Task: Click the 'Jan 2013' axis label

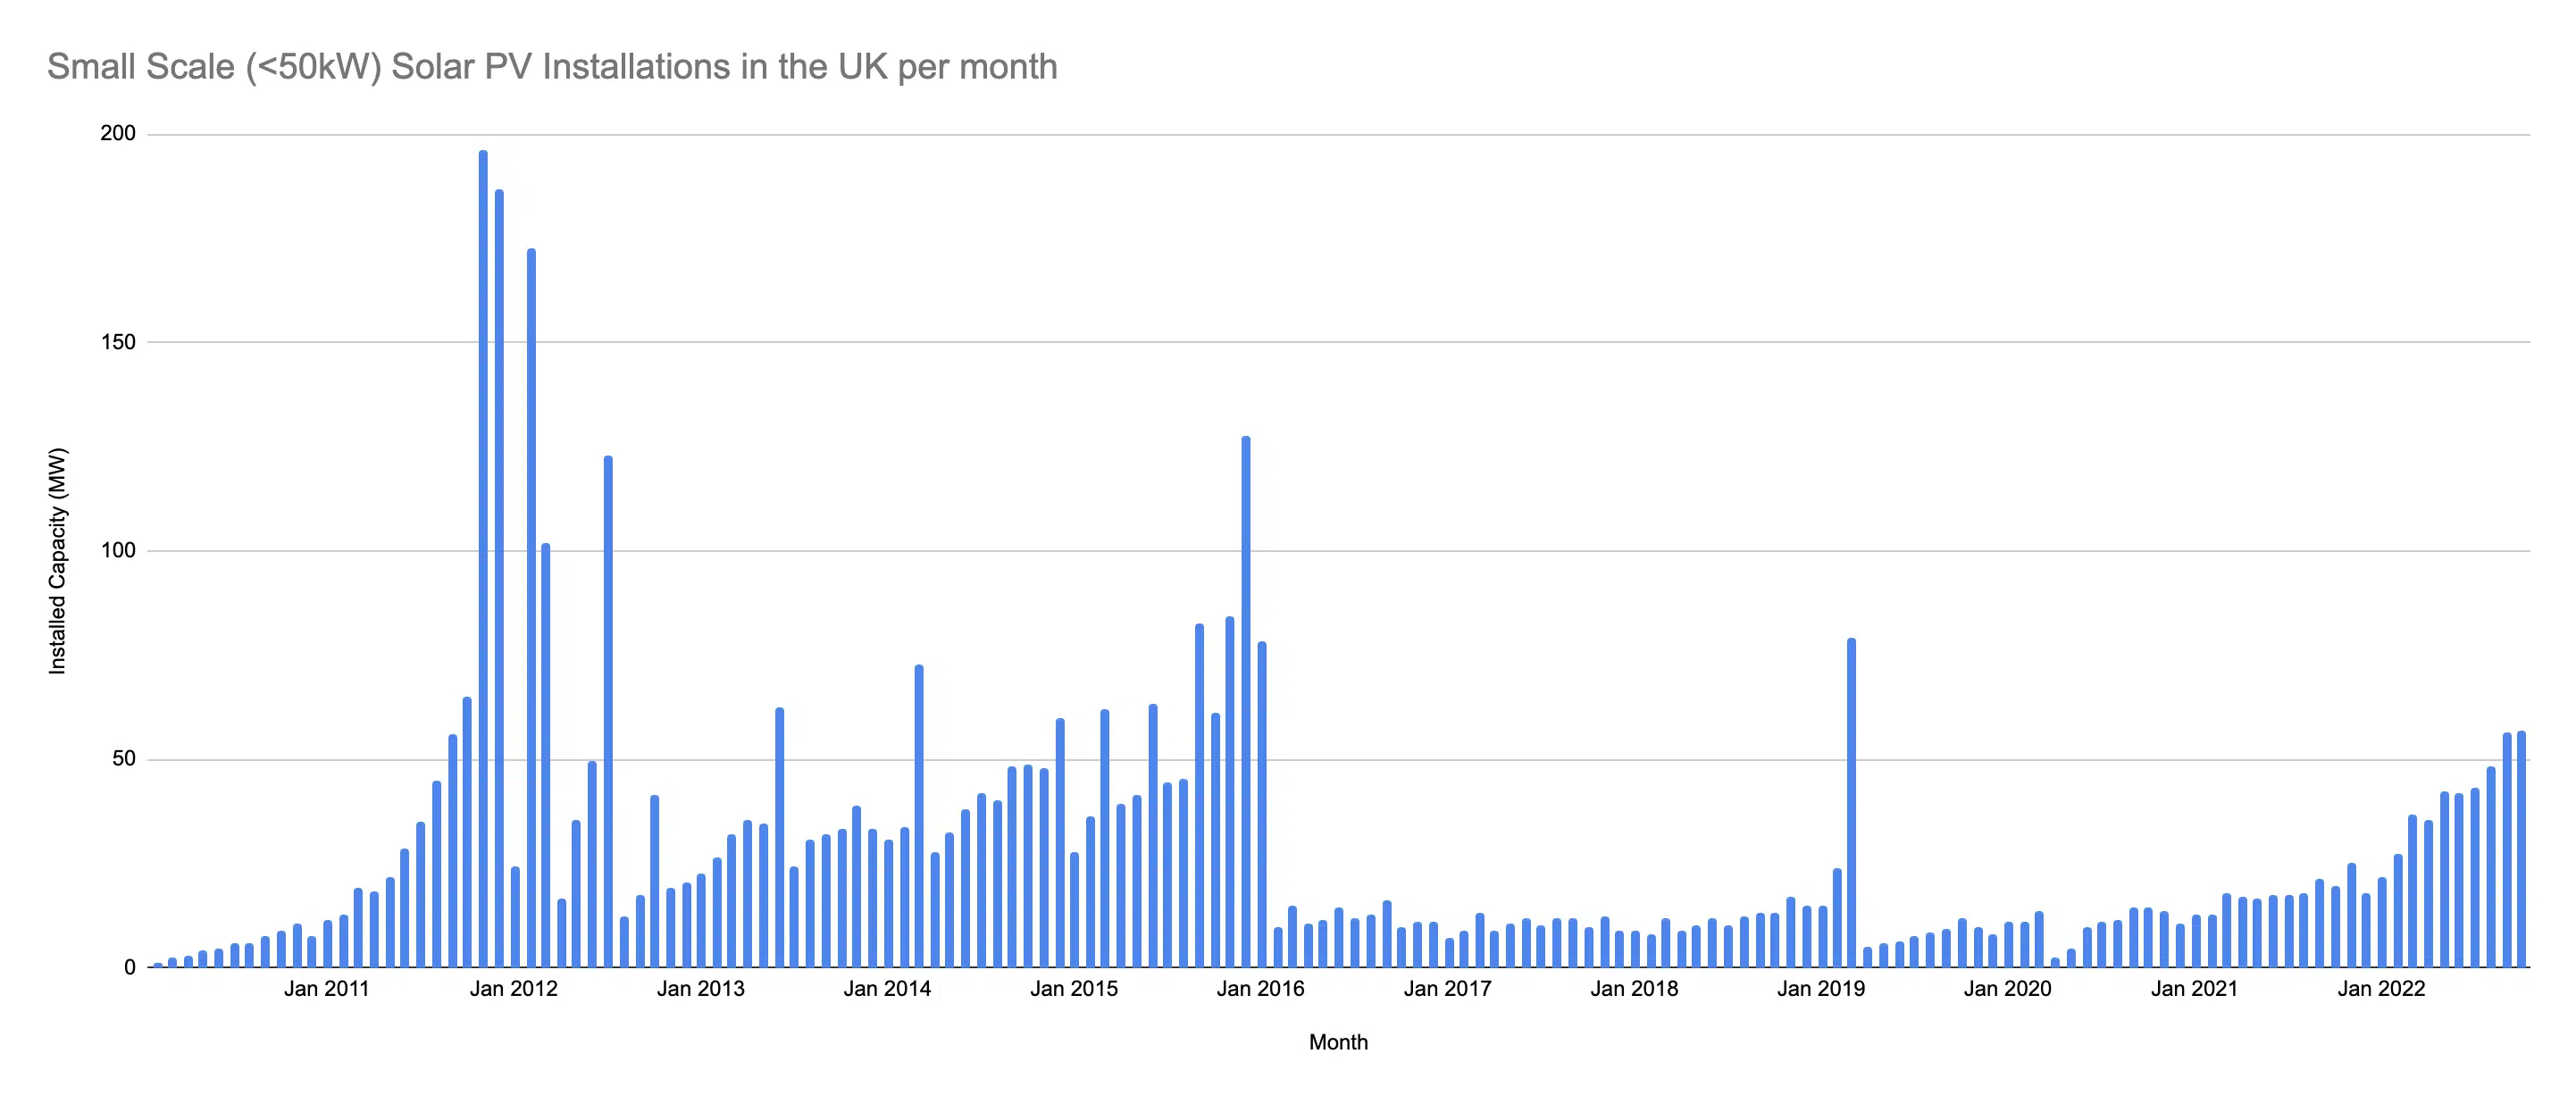Action: point(701,989)
